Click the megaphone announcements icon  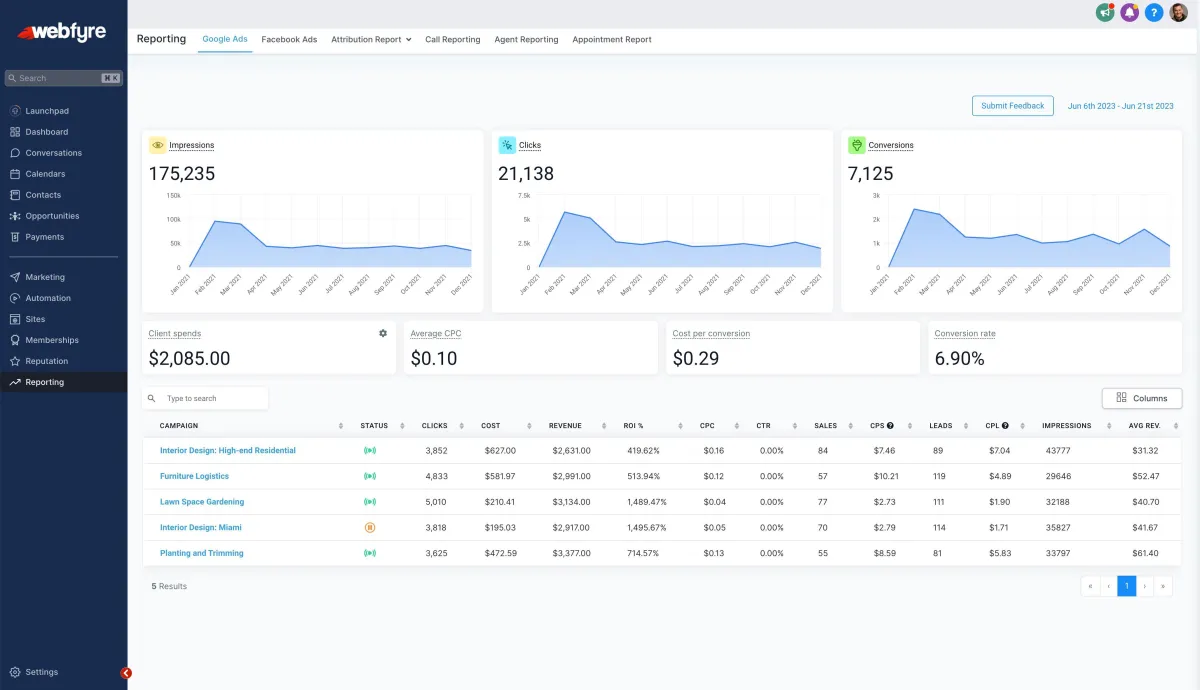pyautogui.click(x=1105, y=13)
